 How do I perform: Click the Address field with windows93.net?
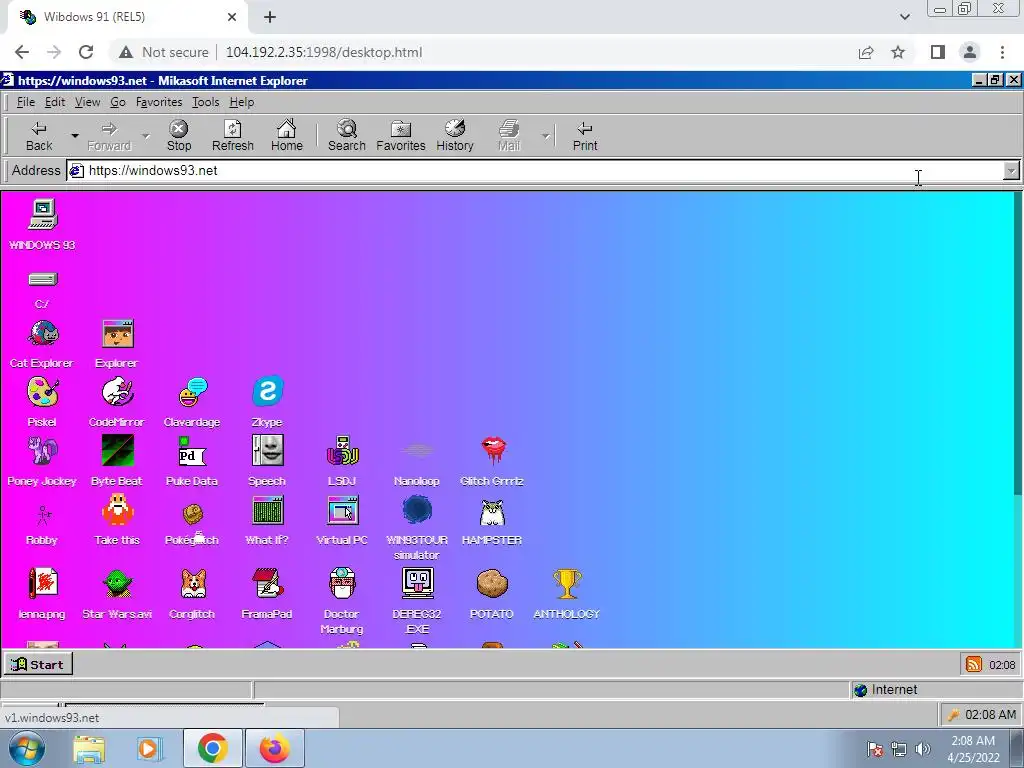[x=534, y=171]
